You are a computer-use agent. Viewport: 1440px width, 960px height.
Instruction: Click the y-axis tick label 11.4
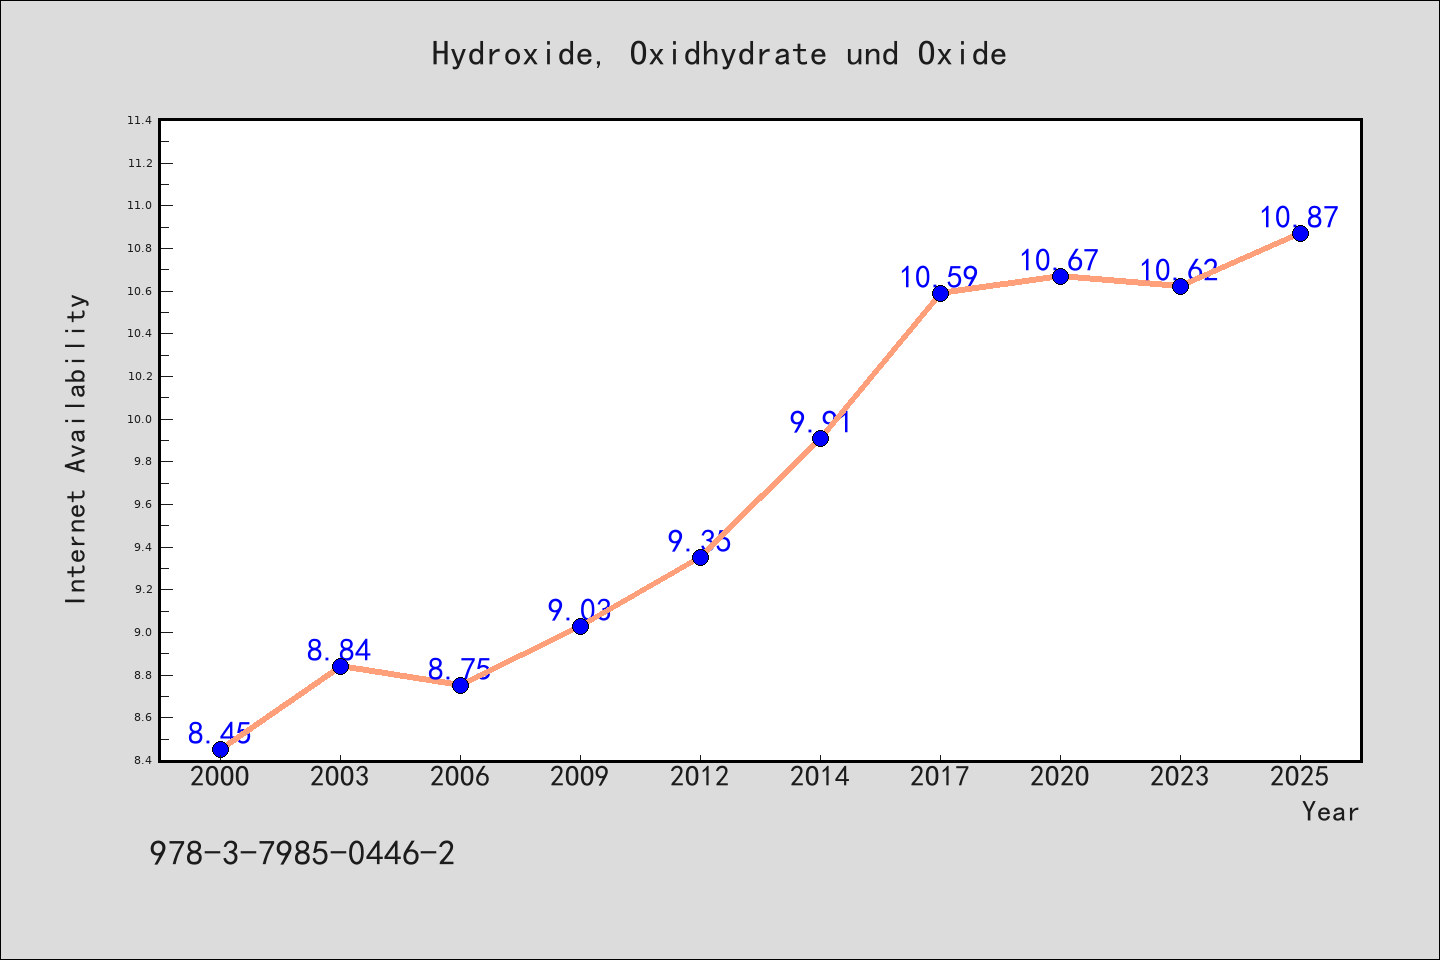pos(139,121)
